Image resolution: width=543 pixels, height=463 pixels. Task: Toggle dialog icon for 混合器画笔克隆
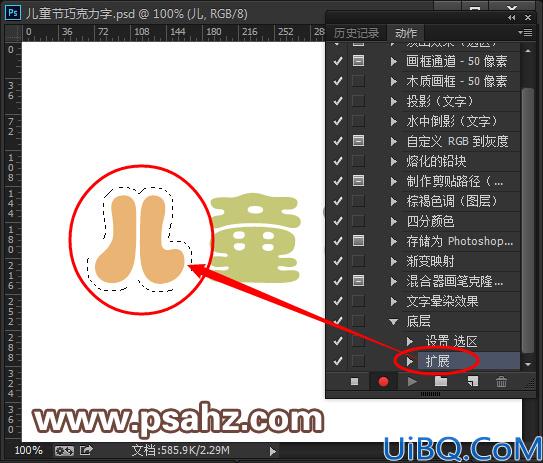click(x=358, y=281)
